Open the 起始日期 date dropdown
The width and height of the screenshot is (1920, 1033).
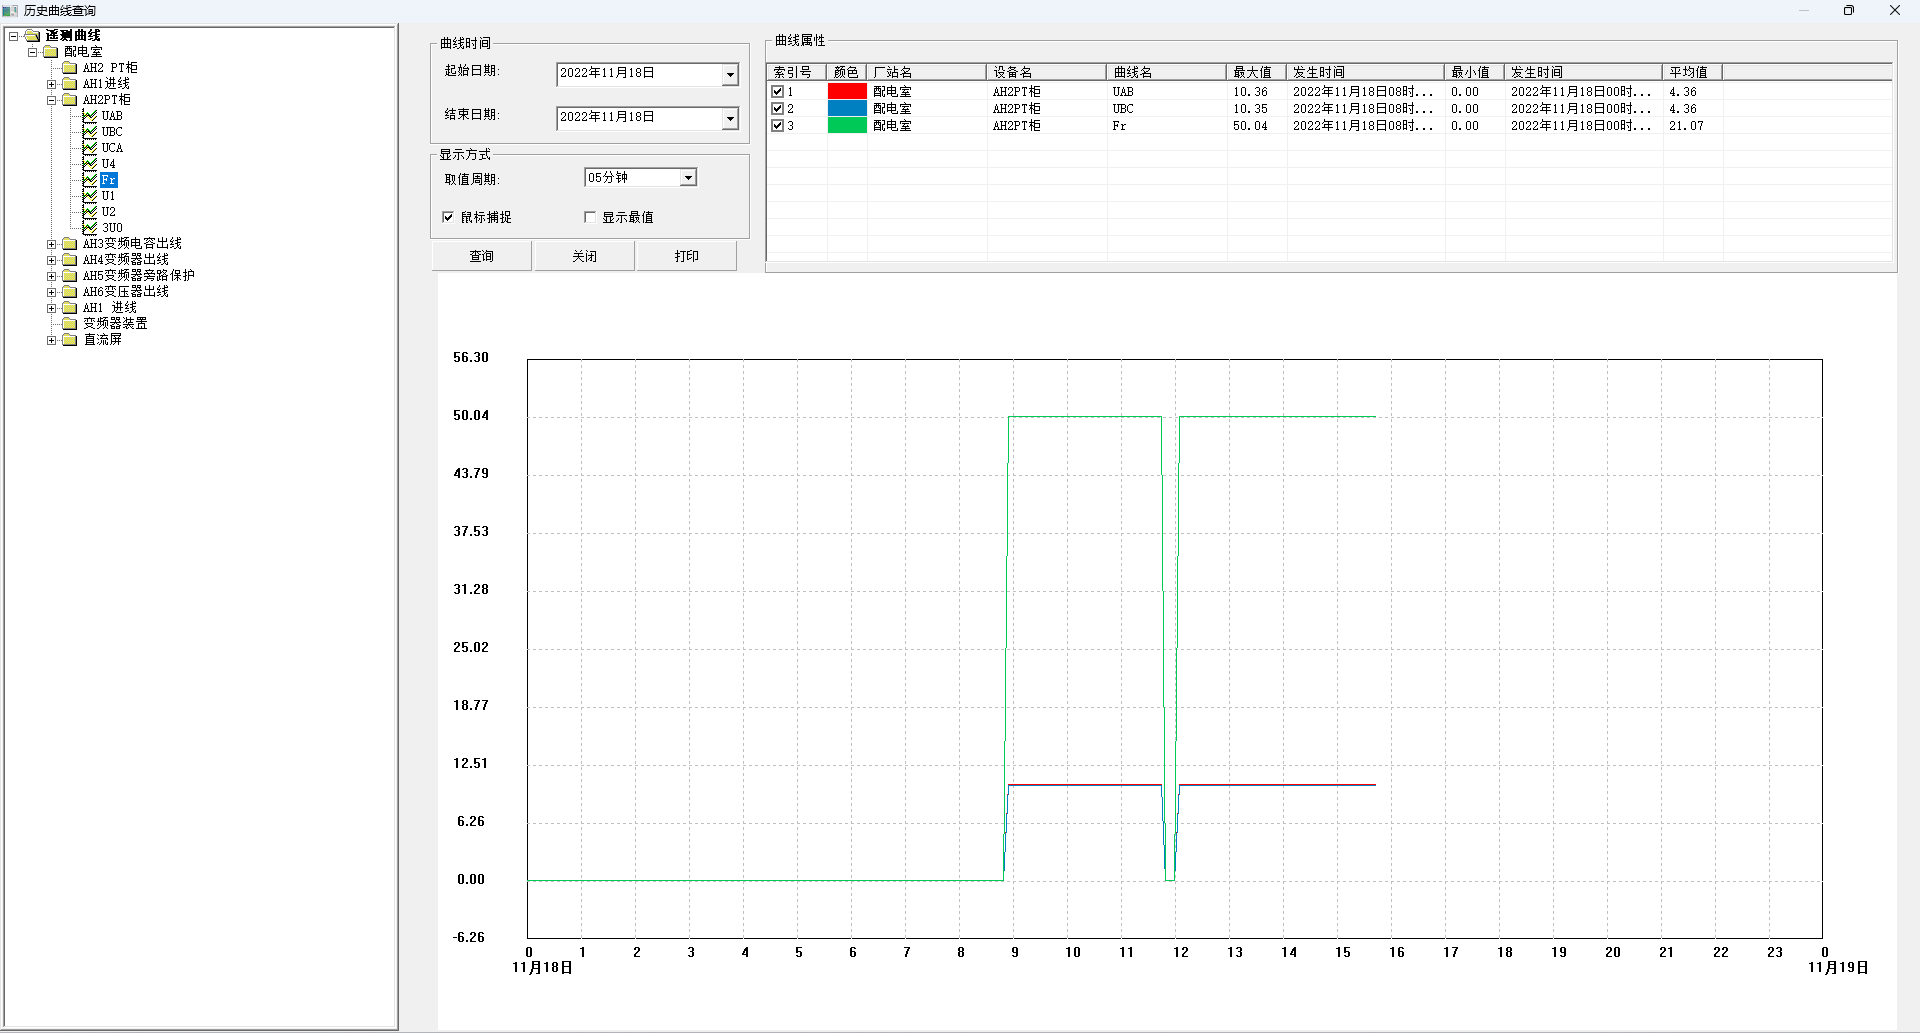click(730, 74)
